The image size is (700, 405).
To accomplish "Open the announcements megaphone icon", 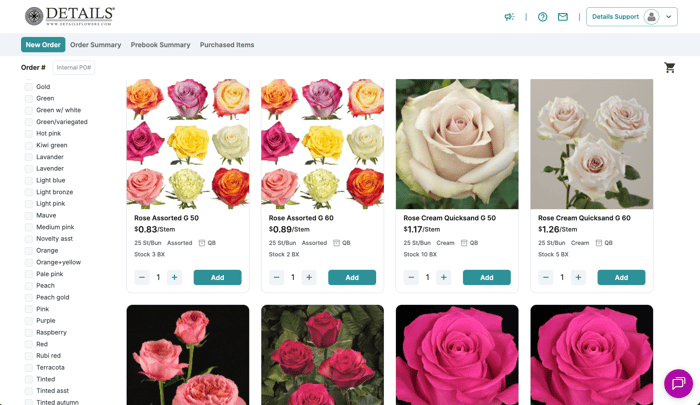I will pos(509,17).
